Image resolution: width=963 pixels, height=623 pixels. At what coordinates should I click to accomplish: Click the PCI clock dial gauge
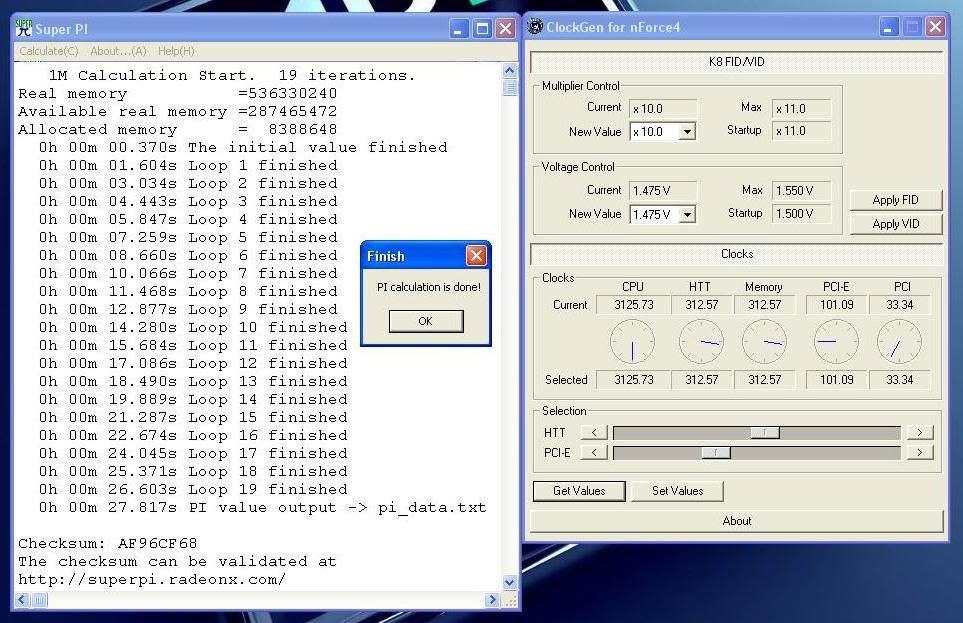pos(900,342)
